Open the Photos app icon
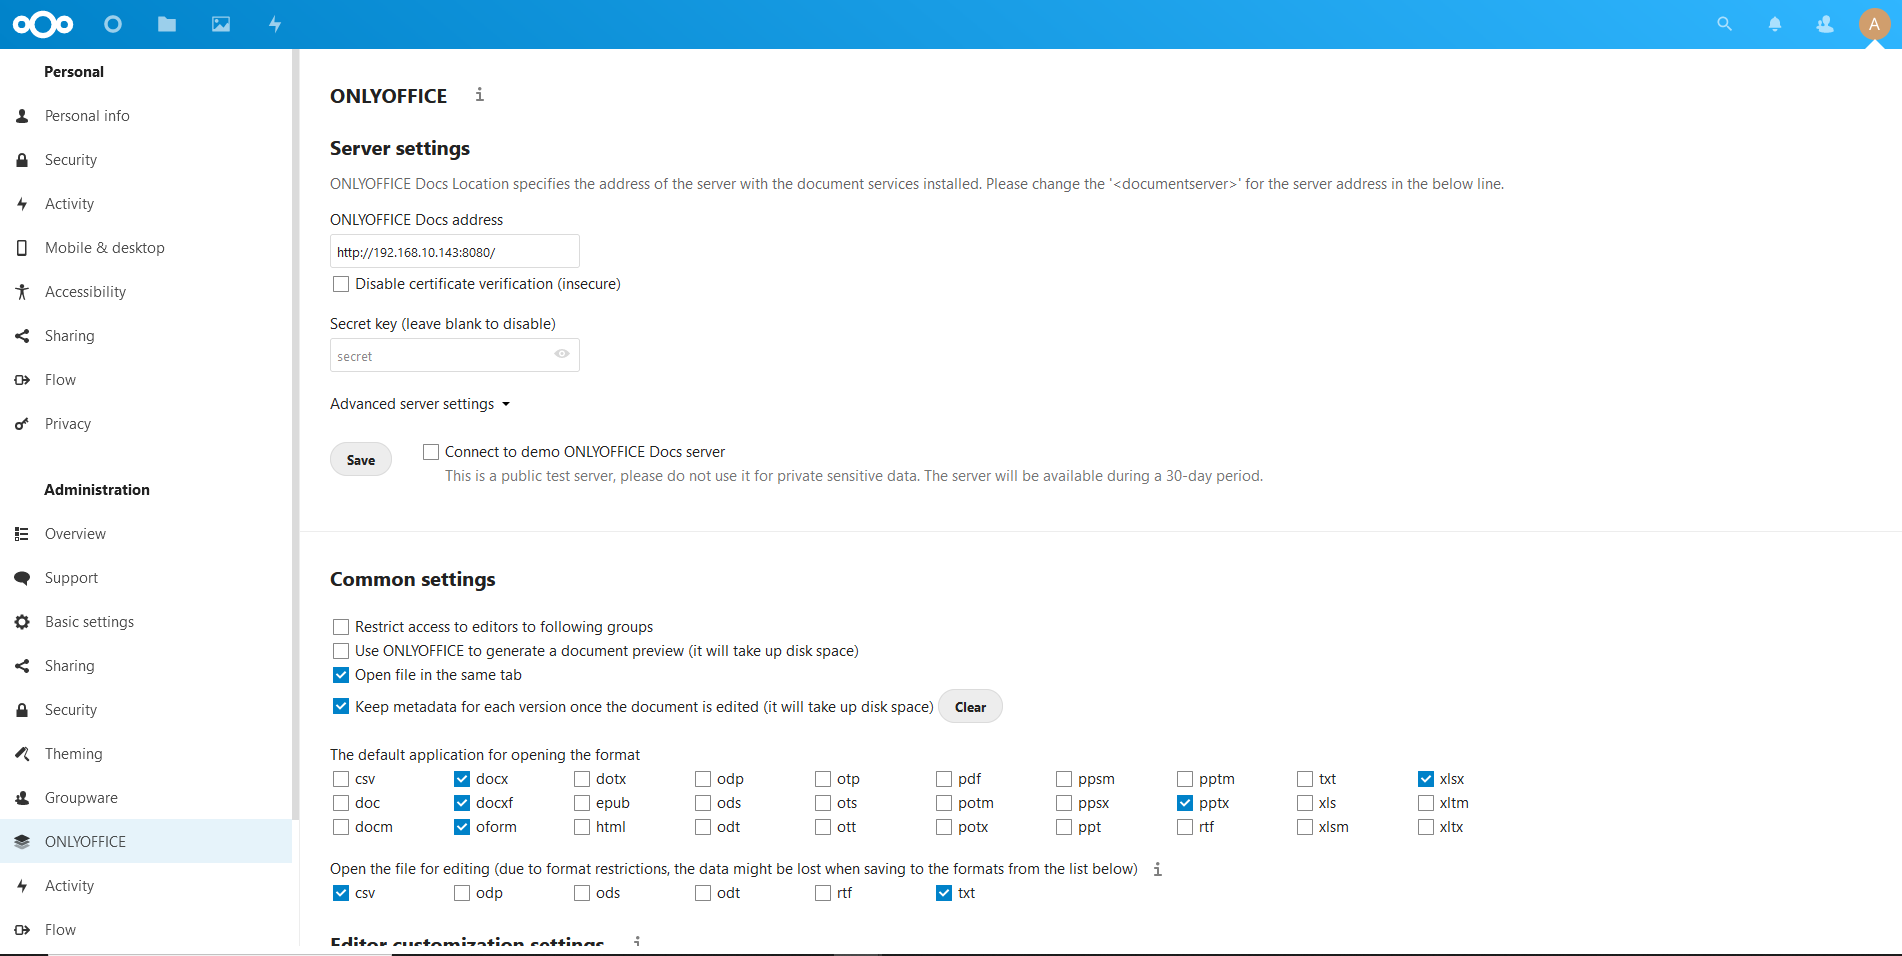This screenshot has width=1902, height=956. point(221,24)
